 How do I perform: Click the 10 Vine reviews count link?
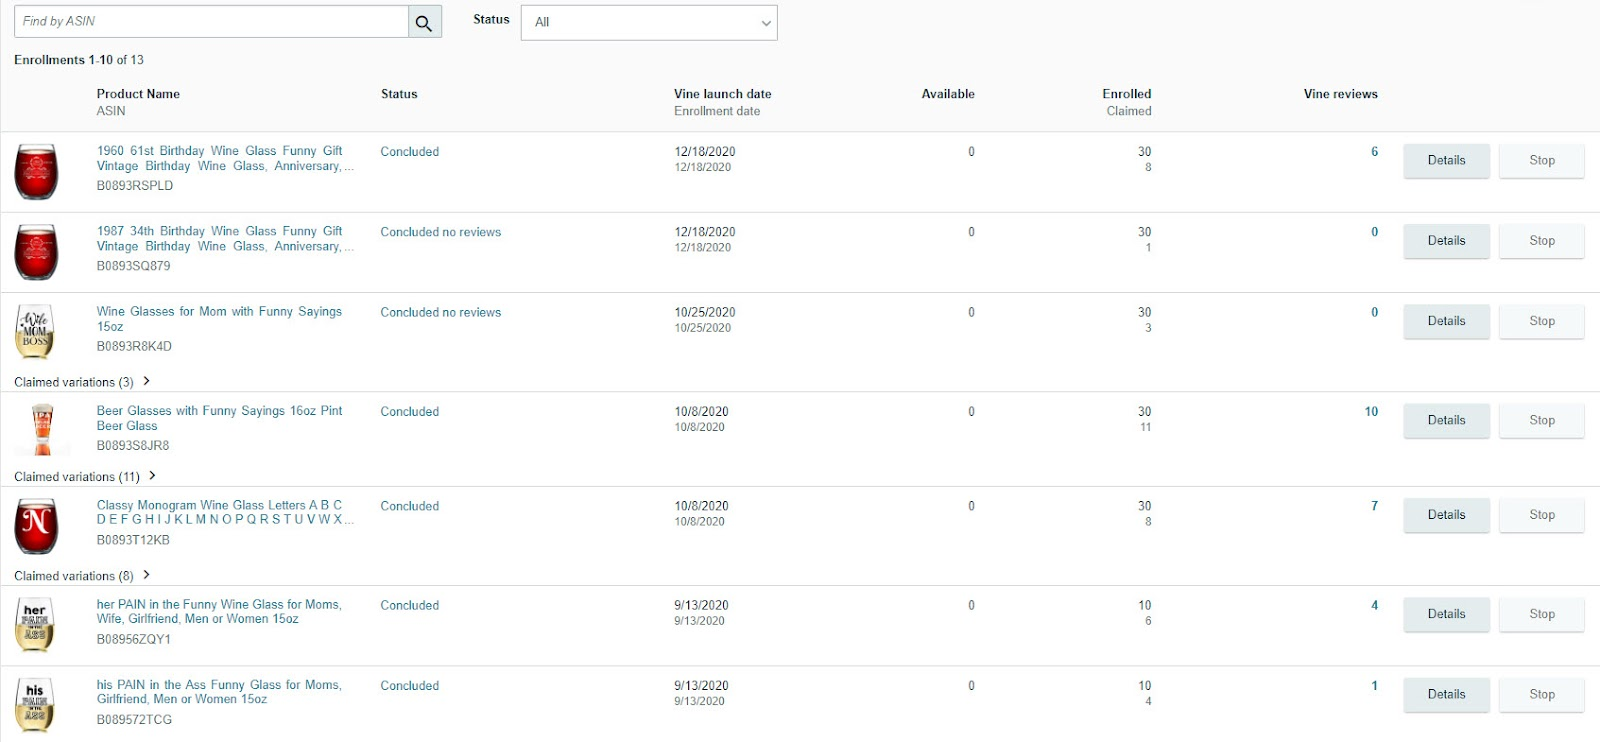click(1371, 411)
